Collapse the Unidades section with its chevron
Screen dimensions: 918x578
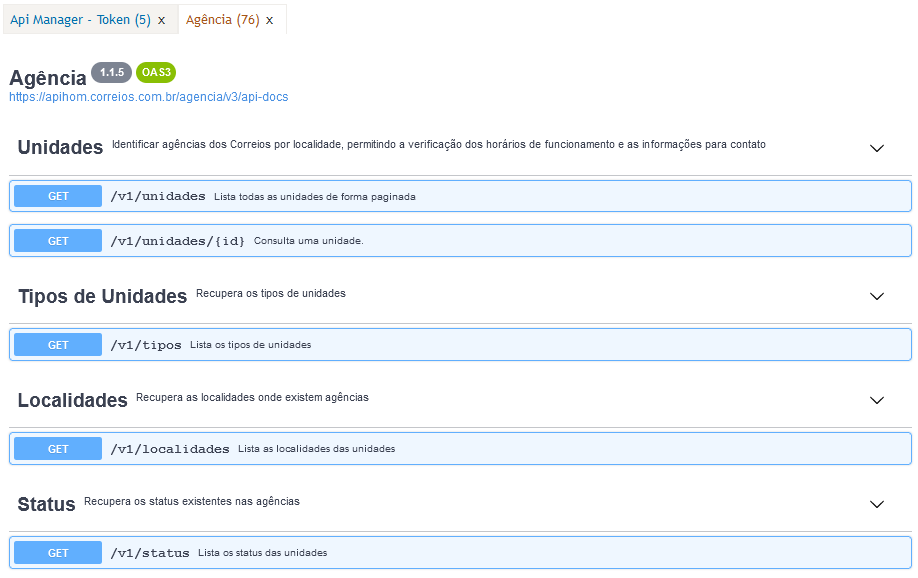pyautogui.click(x=876, y=148)
